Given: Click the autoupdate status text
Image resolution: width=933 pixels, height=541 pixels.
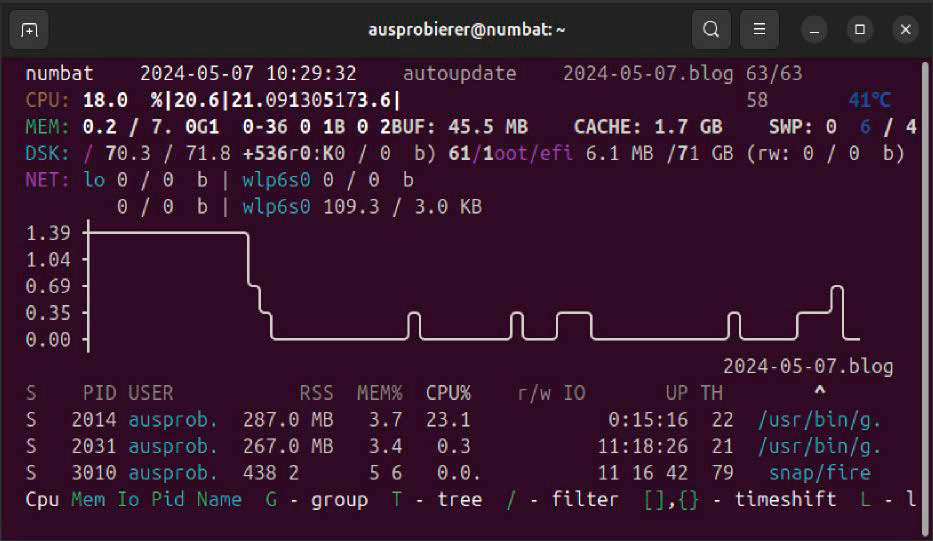Looking at the screenshot, I should pyautogui.click(x=459, y=73).
